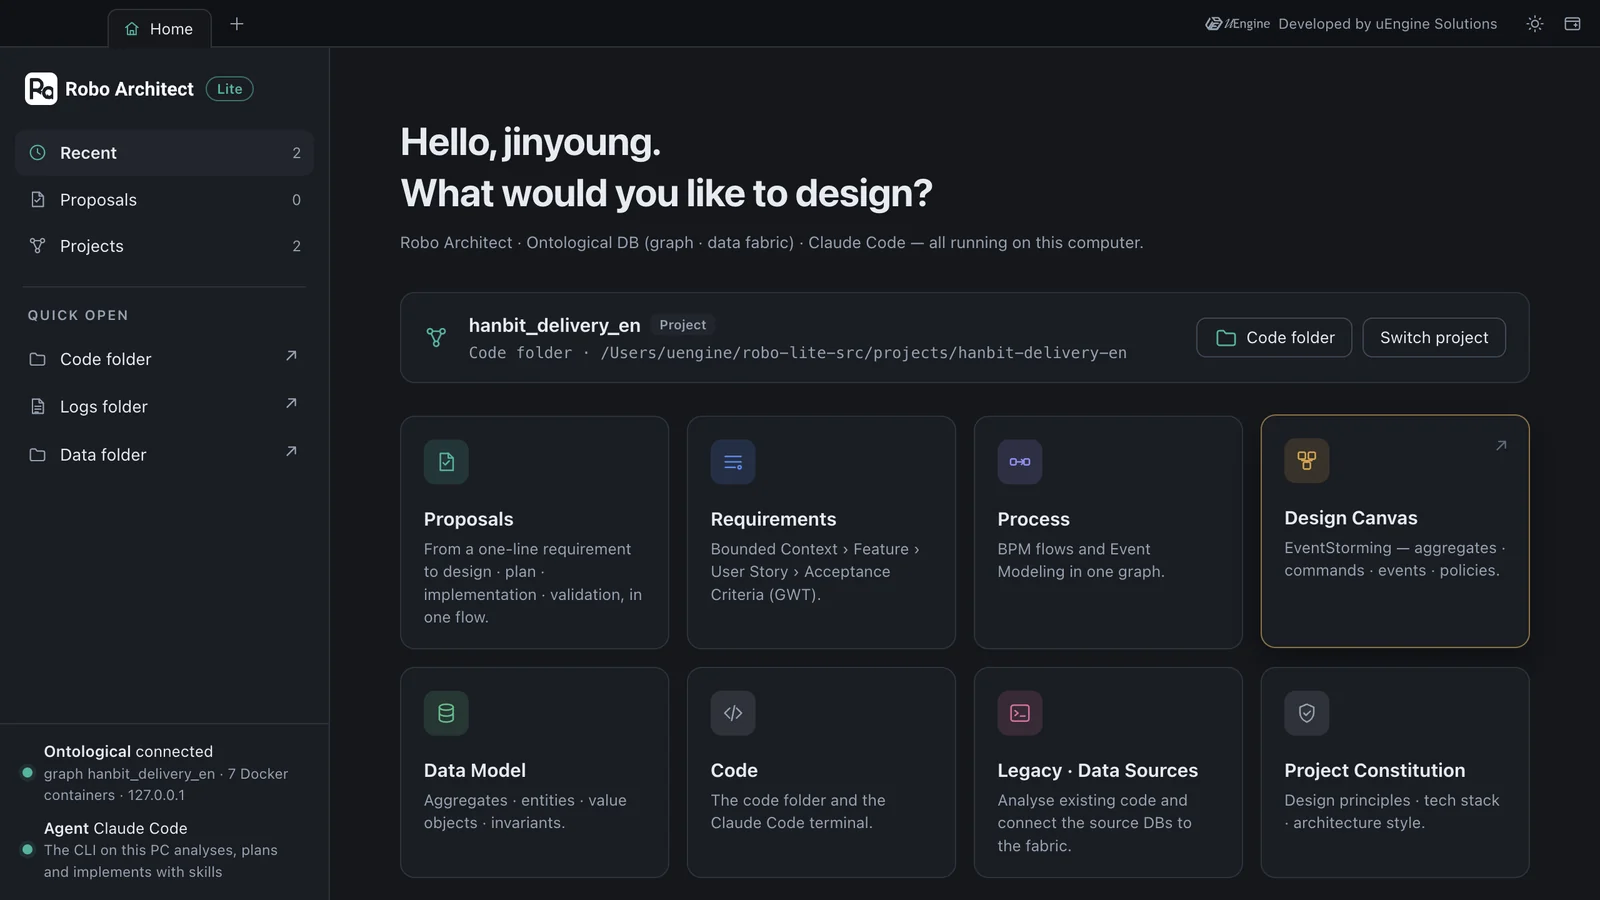Click the hanbit_delivery_en project icon
This screenshot has height=900, width=1600.
(436, 338)
